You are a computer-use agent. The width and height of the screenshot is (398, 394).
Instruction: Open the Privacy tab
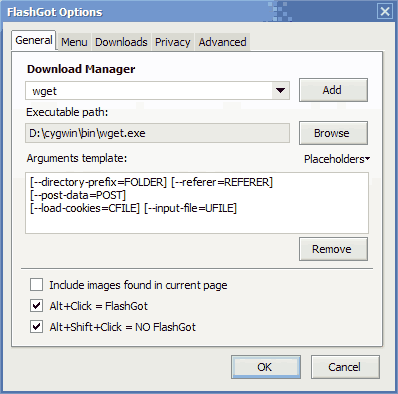[x=172, y=42]
